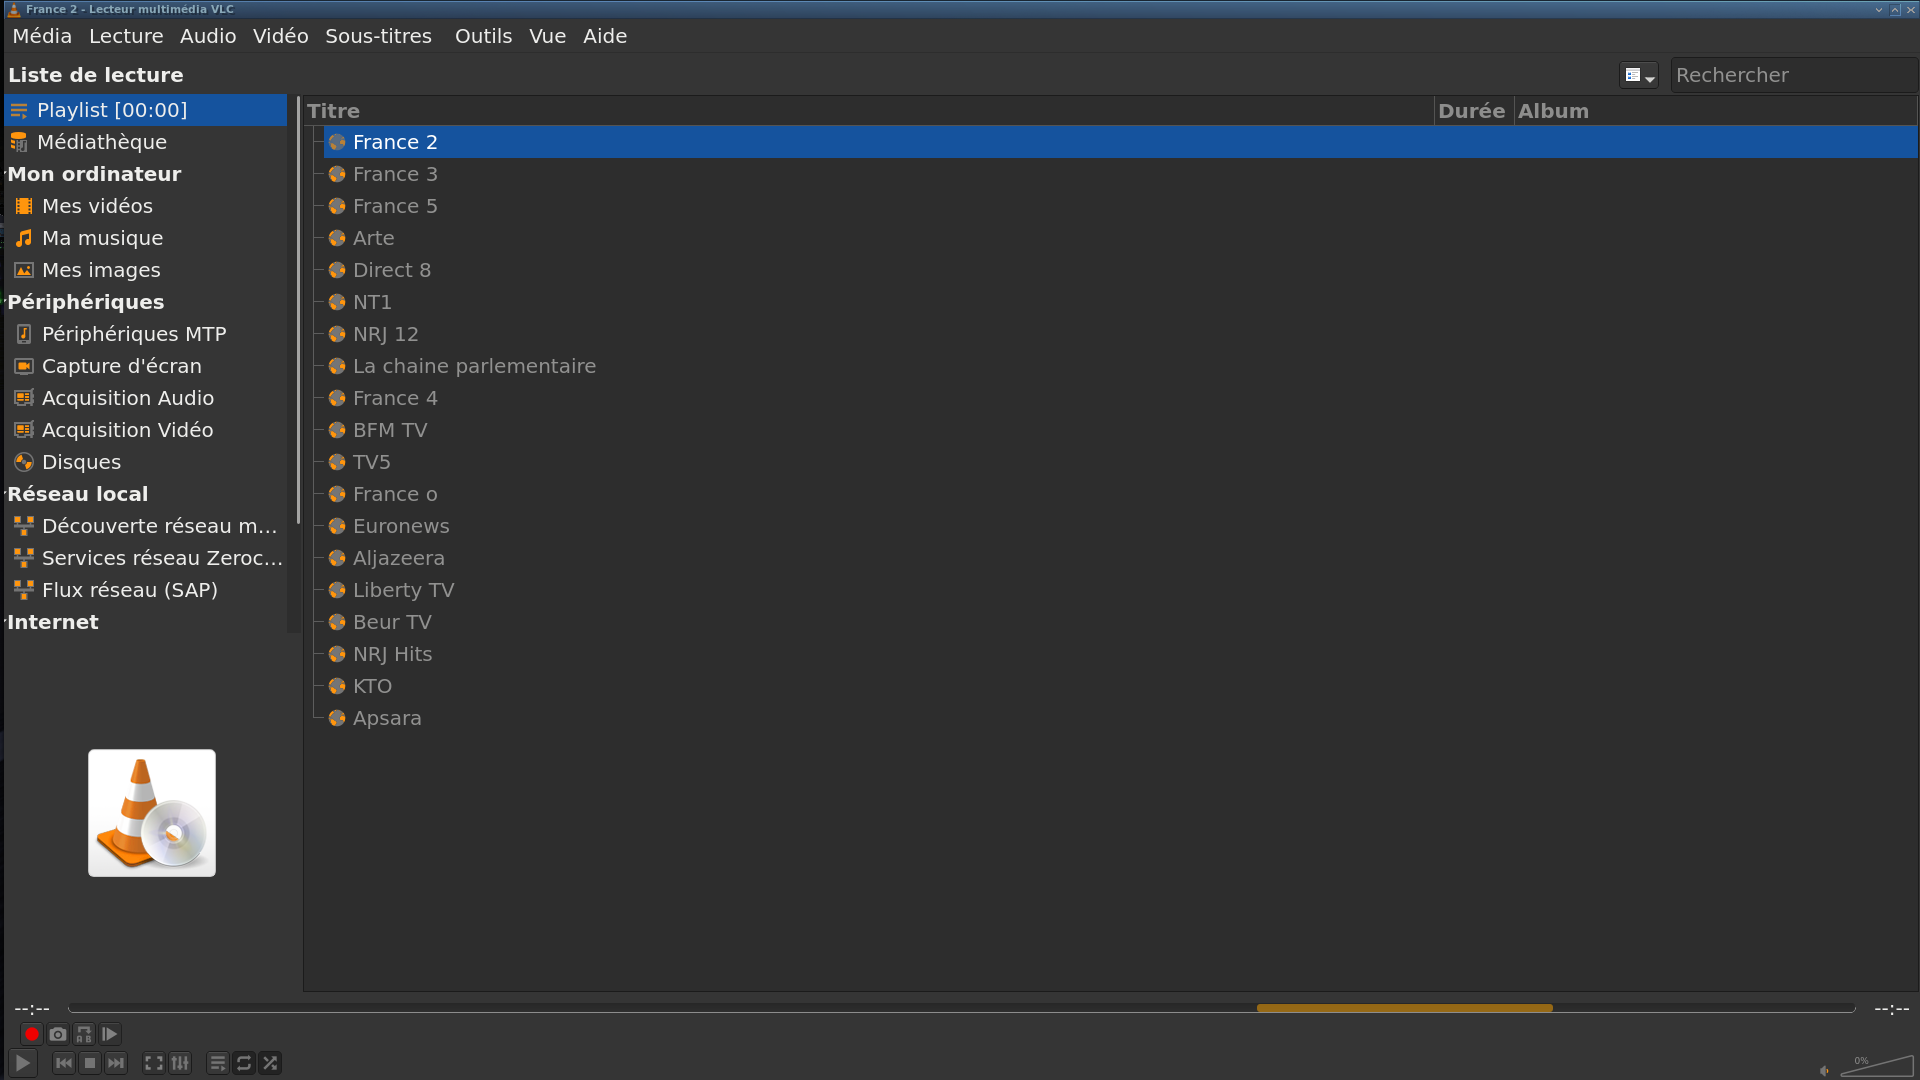
Task: Select Flux réseau (SAP) entry
Action: coord(146,590)
